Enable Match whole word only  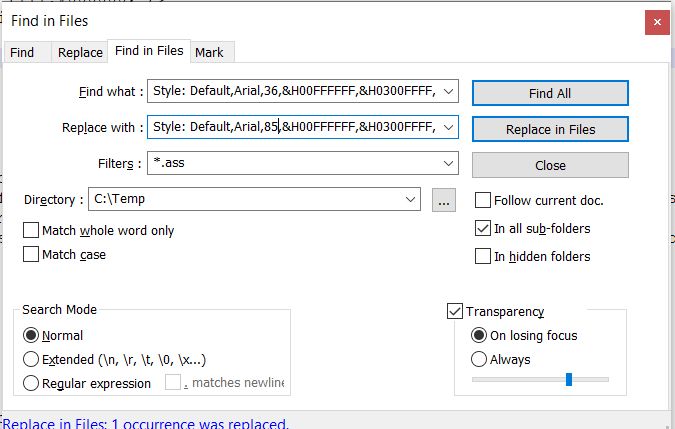tap(31, 231)
